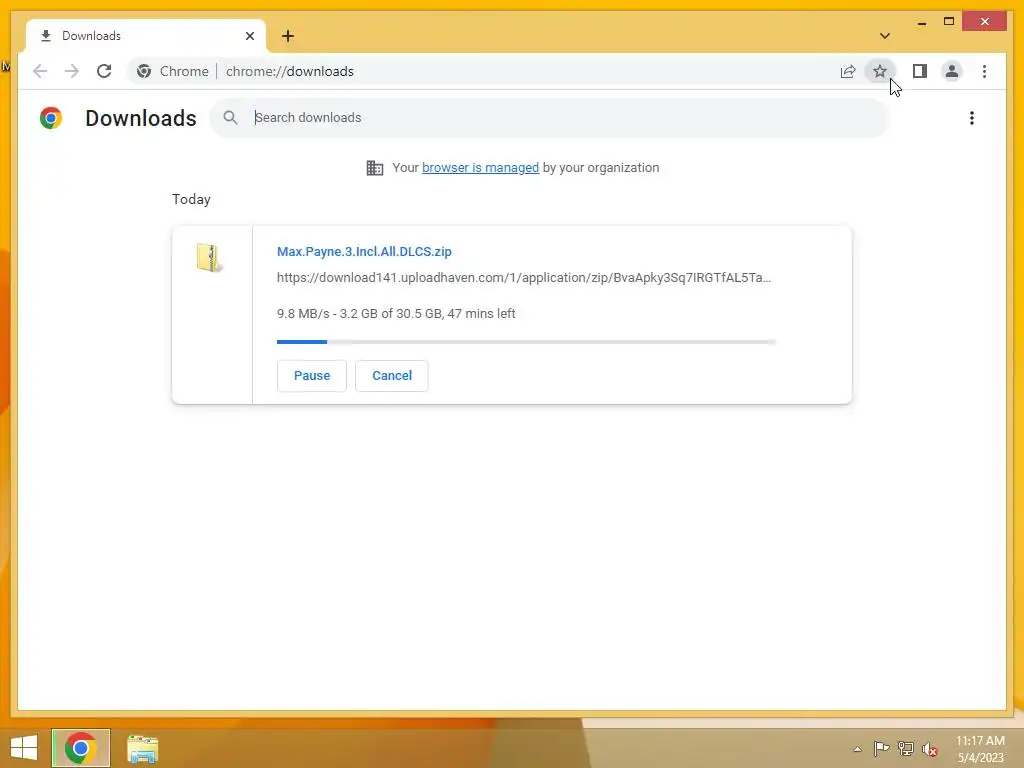Open Chrome's three-dot main menu
Screen dimensions: 1024x768
[984, 71]
